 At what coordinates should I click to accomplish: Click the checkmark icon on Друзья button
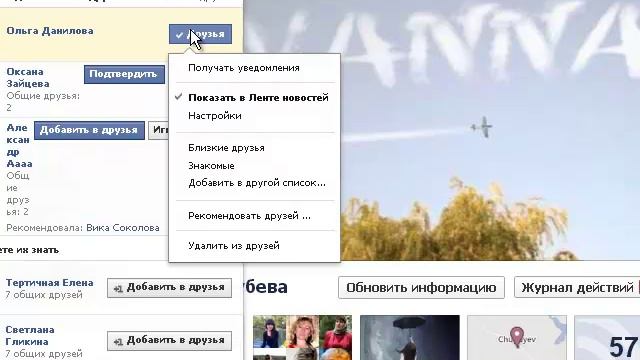pyautogui.click(x=179, y=35)
